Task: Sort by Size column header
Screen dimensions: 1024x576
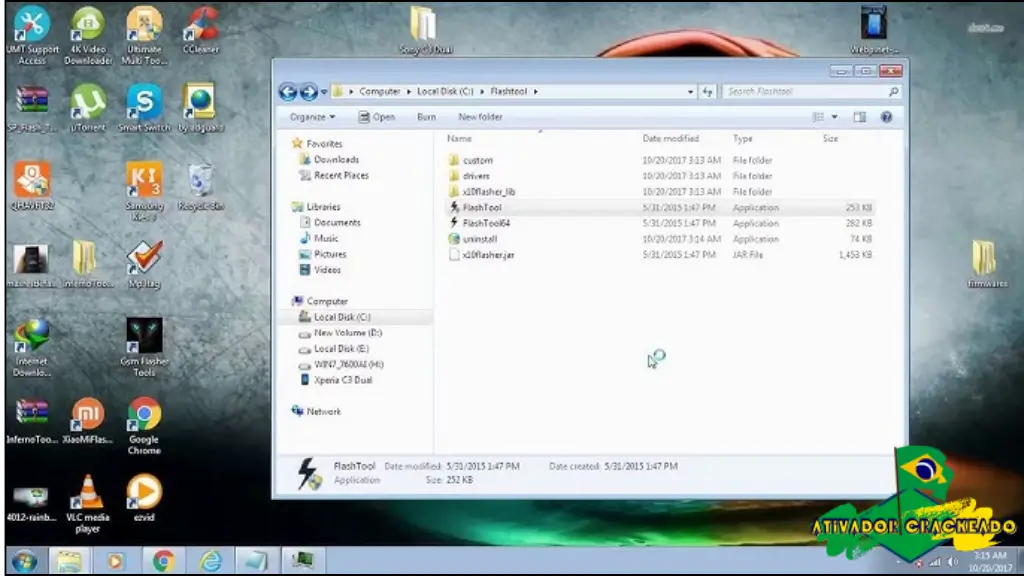Action: click(x=830, y=138)
